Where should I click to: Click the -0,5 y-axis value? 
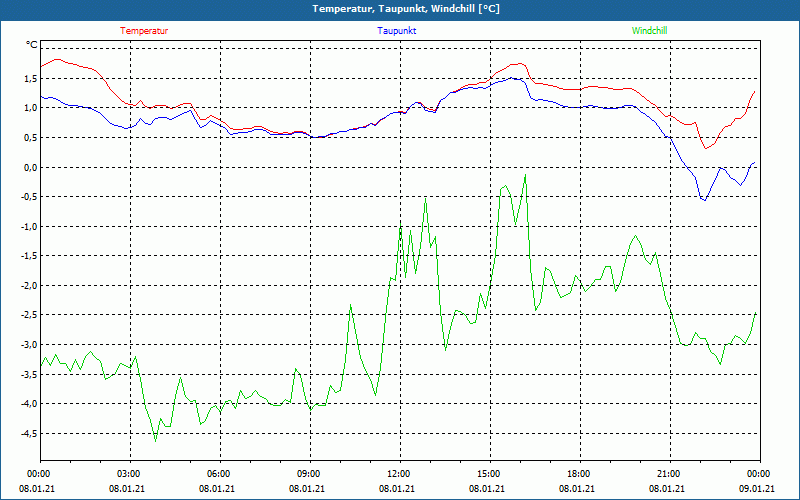coord(29,196)
